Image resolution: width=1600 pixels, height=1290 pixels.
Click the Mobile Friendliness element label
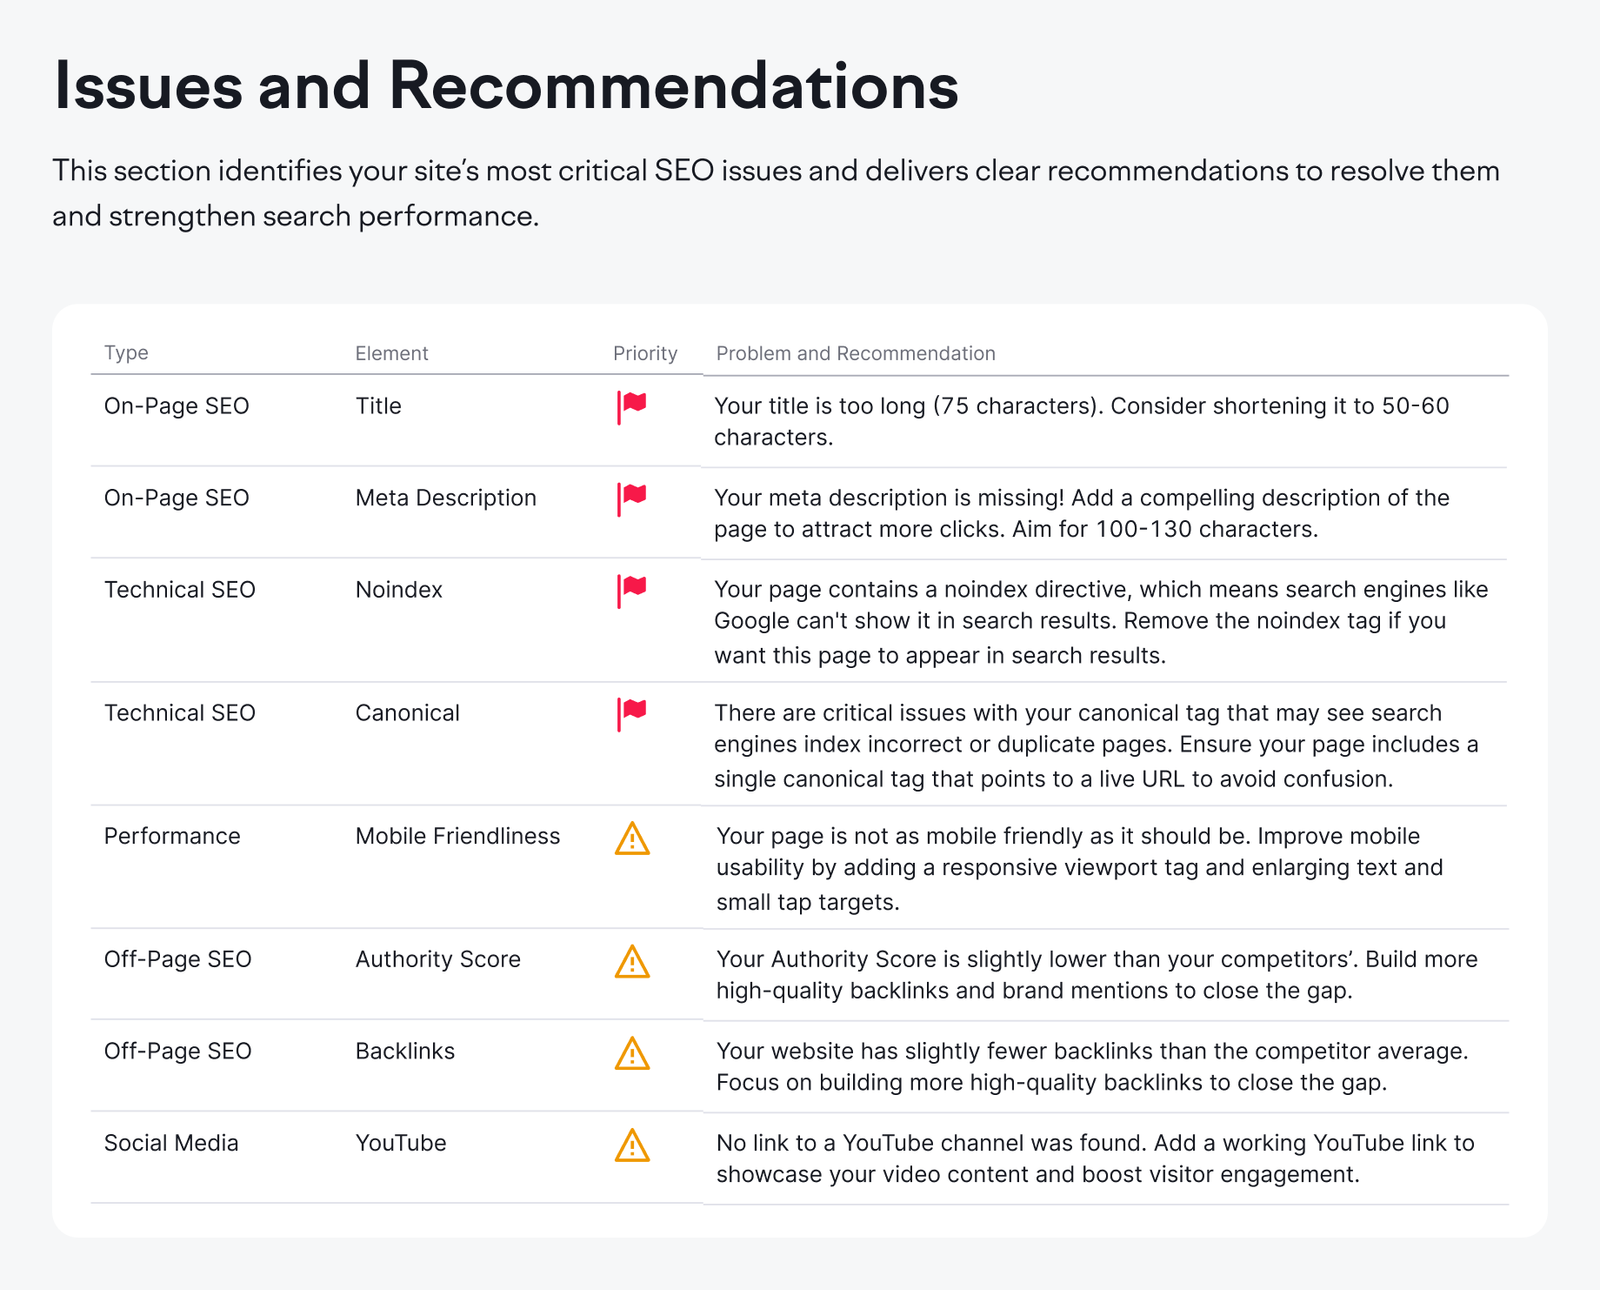pyautogui.click(x=457, y=836)
